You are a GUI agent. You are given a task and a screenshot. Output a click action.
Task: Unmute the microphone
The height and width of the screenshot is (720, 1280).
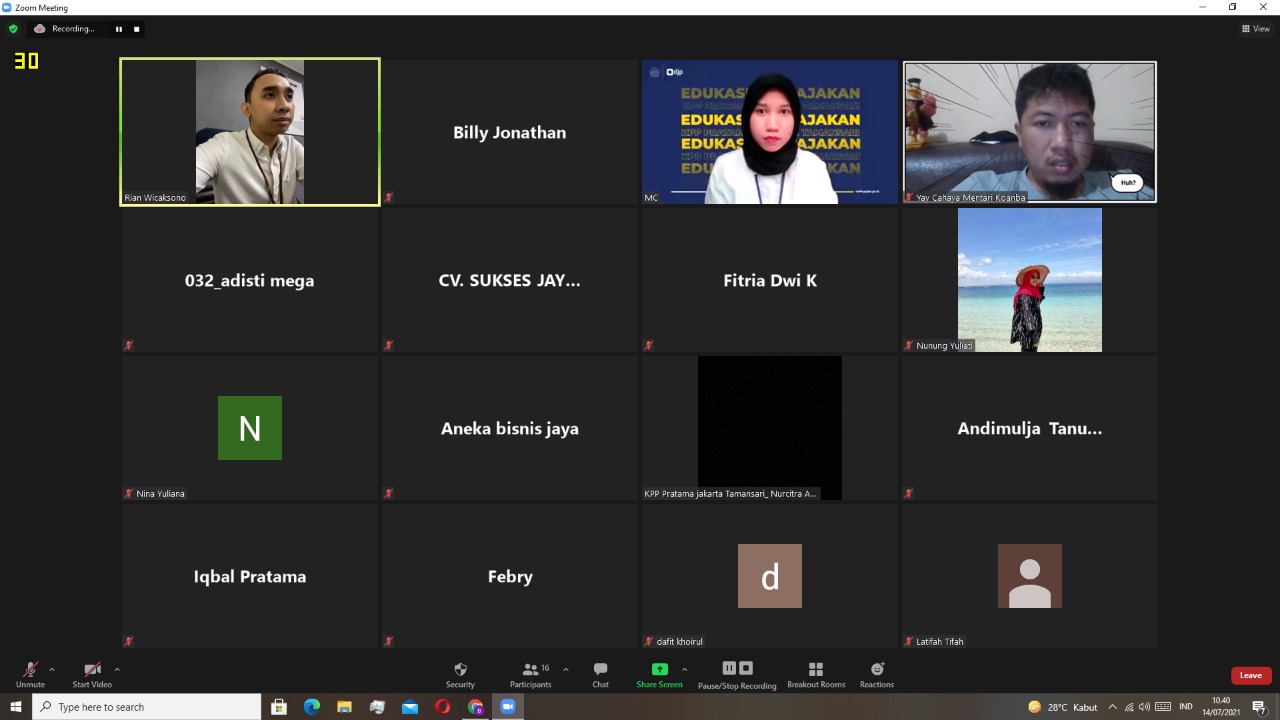30,674
